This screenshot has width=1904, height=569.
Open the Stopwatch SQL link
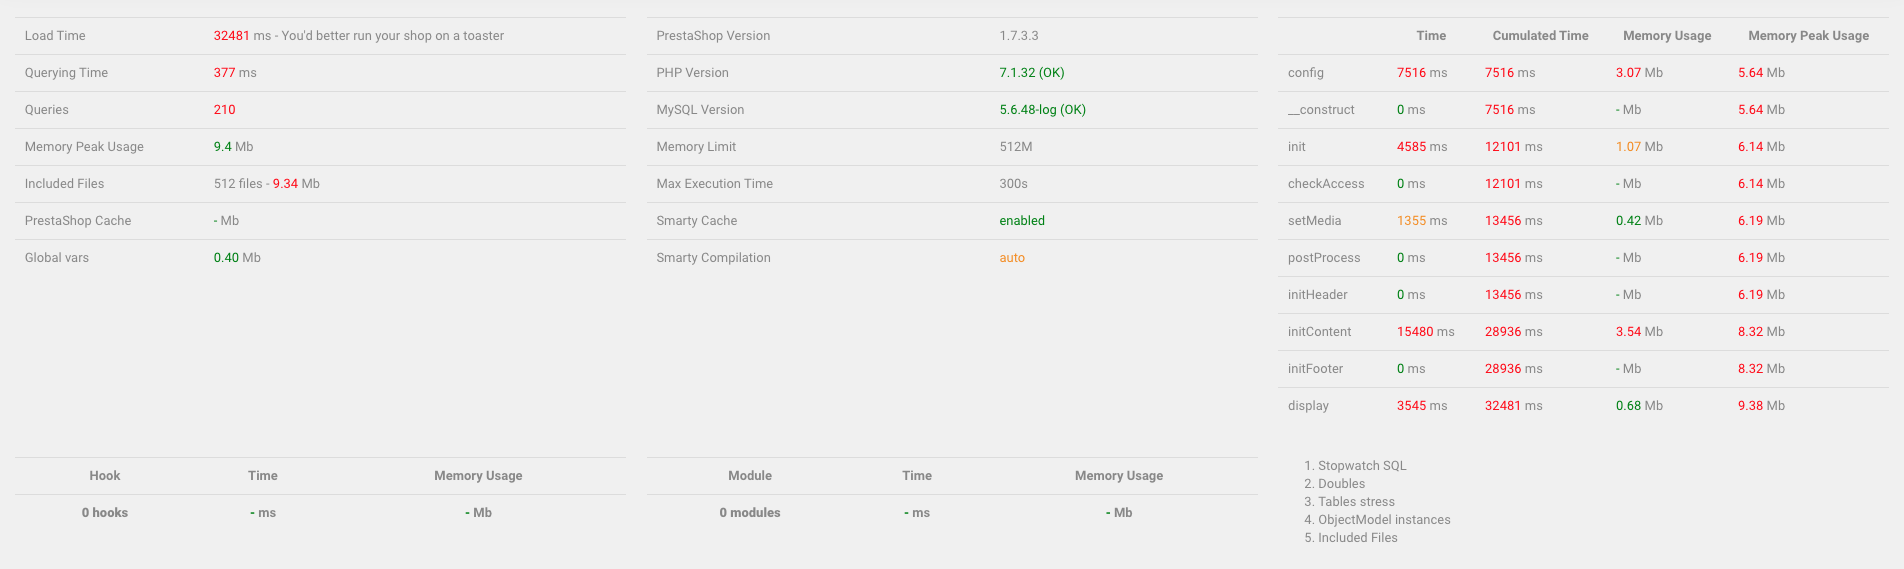click(1362, 466)
